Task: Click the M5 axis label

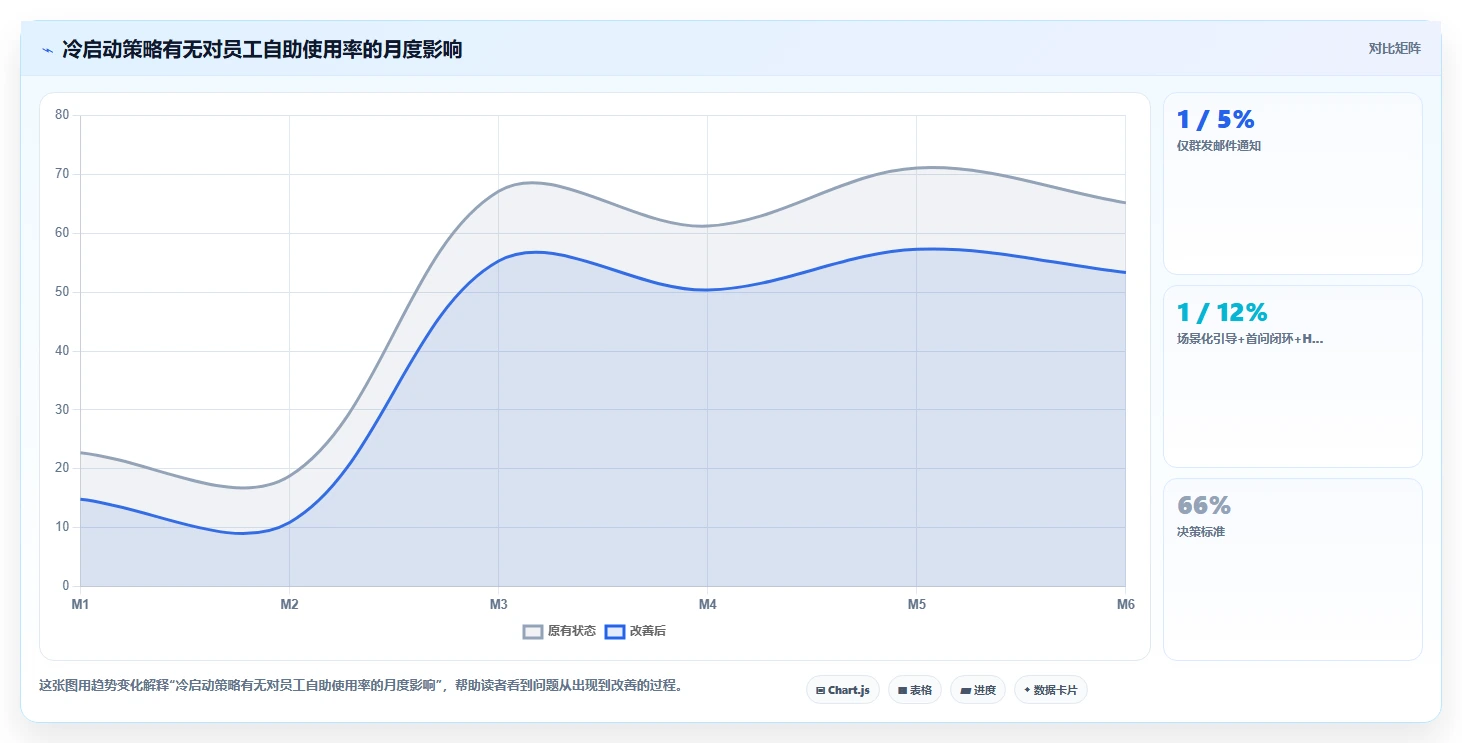Action: [916, 604]
